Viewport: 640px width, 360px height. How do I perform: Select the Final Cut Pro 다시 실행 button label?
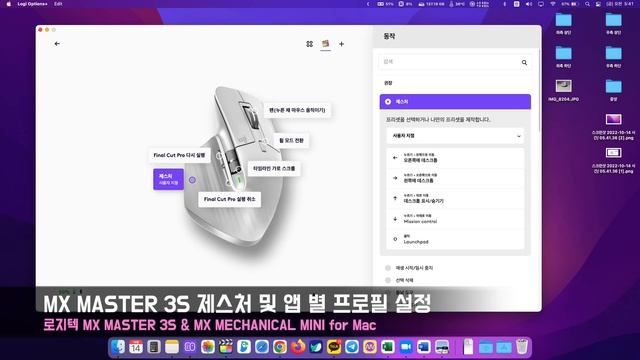pos(179,155)
